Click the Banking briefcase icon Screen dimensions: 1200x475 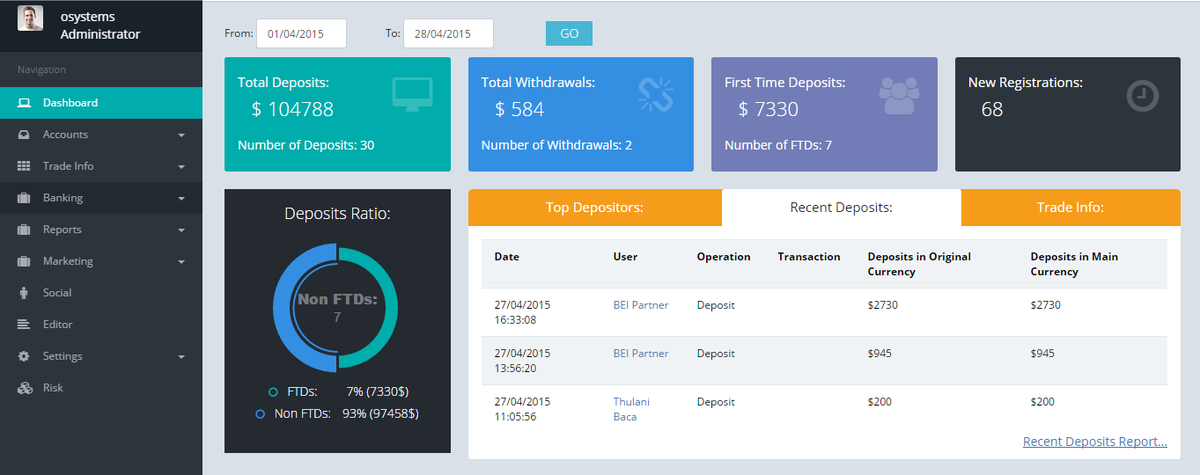[x=24, y=198]
